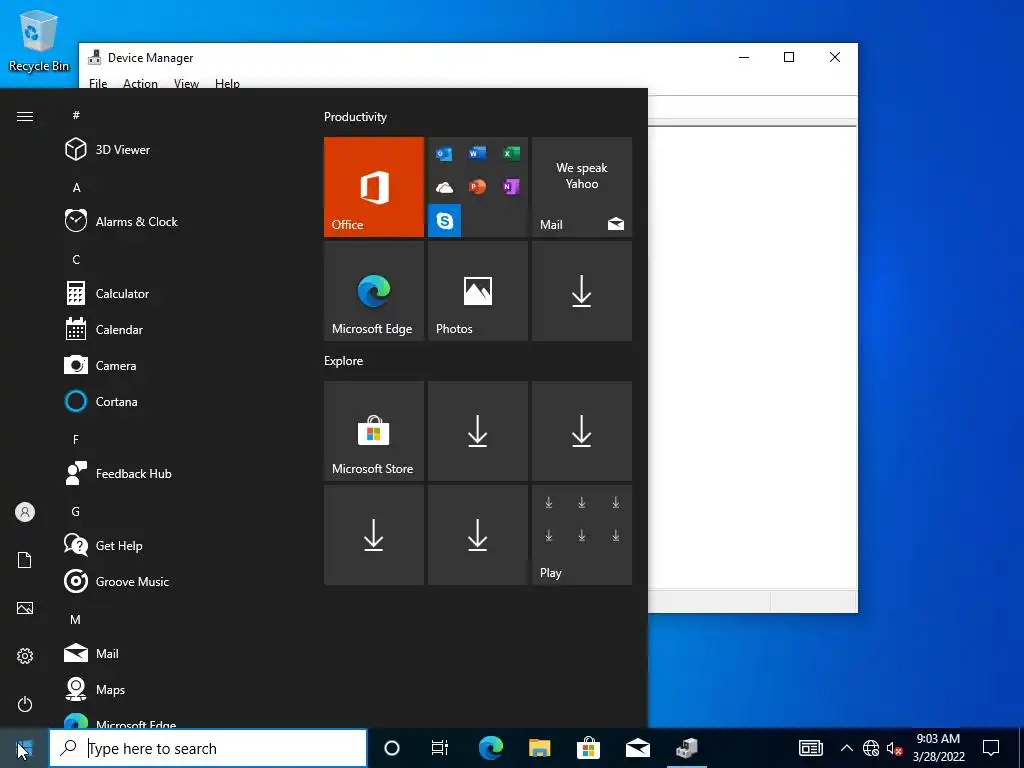
Task: Open Pictures from Start sidebar
Action: coord(25,608)
